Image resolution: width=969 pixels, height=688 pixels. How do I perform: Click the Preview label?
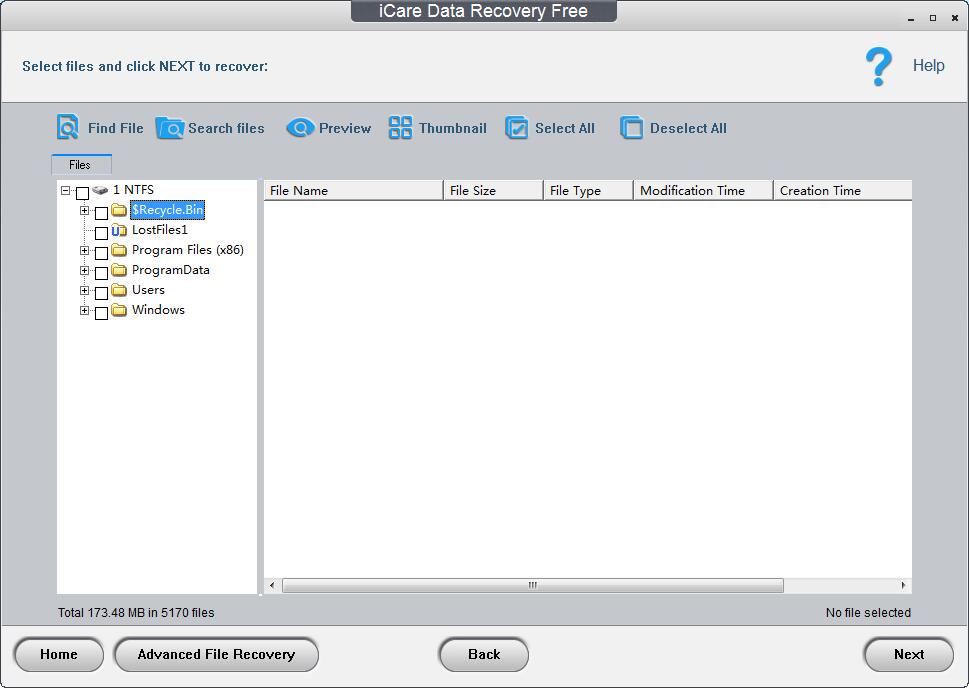345,128
